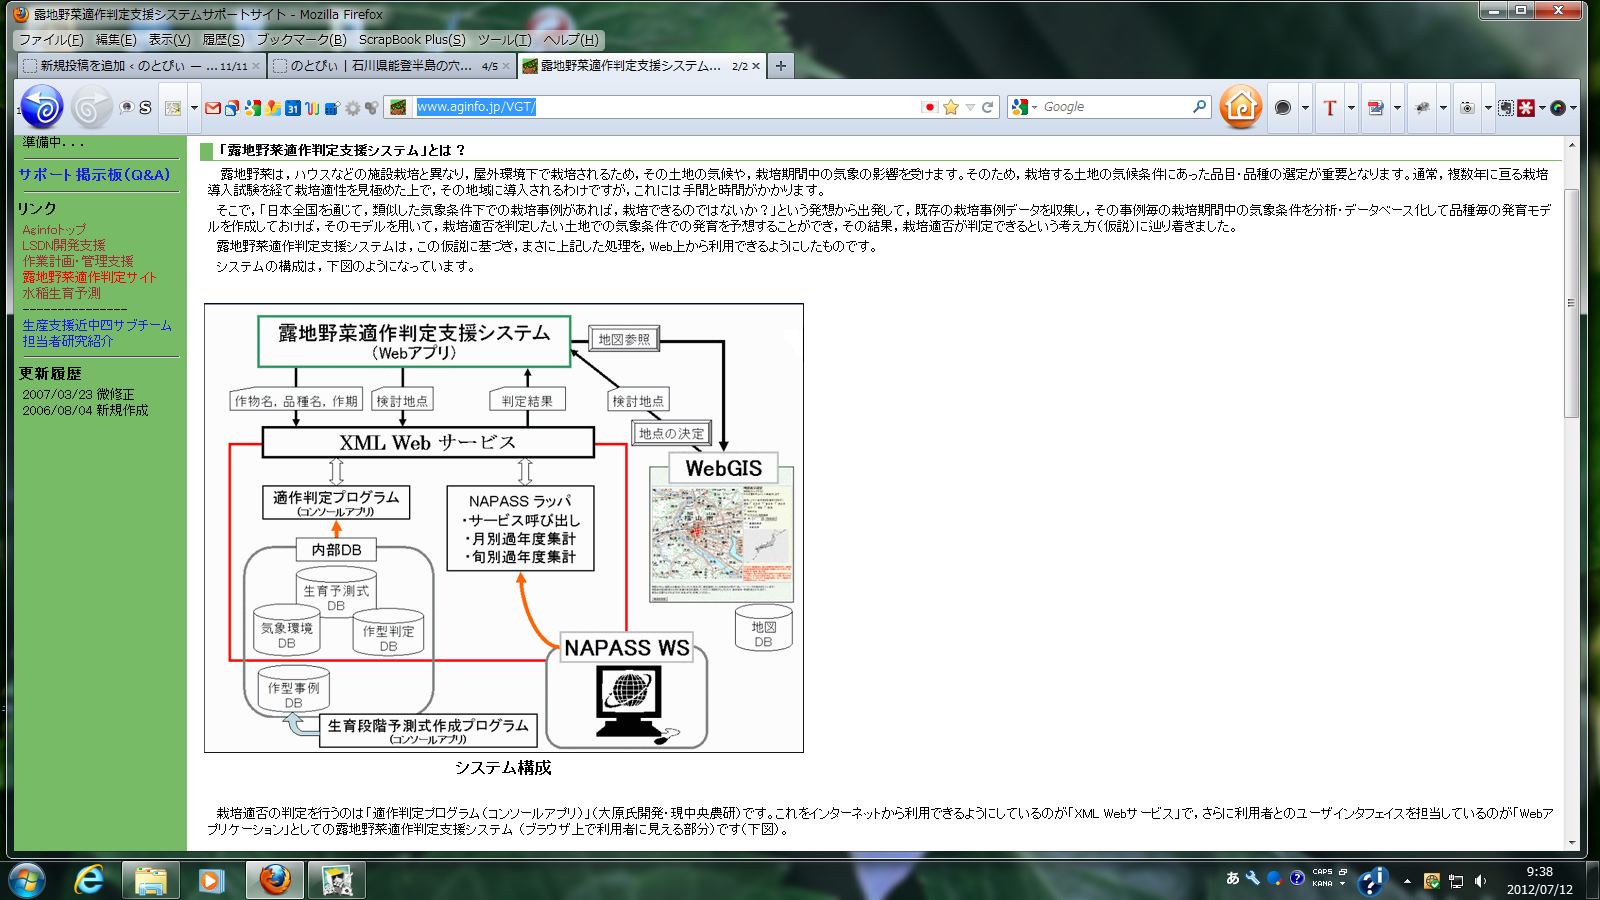
Task: Open the ScrapBook Plus(S) menu
Action: [412, 40]
